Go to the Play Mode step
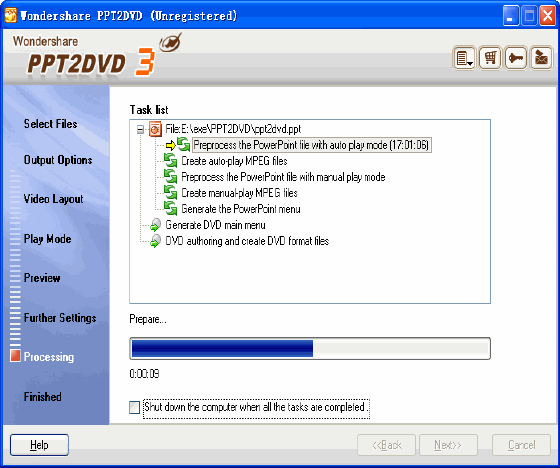560x468 pixels. (x=48, y=239)
